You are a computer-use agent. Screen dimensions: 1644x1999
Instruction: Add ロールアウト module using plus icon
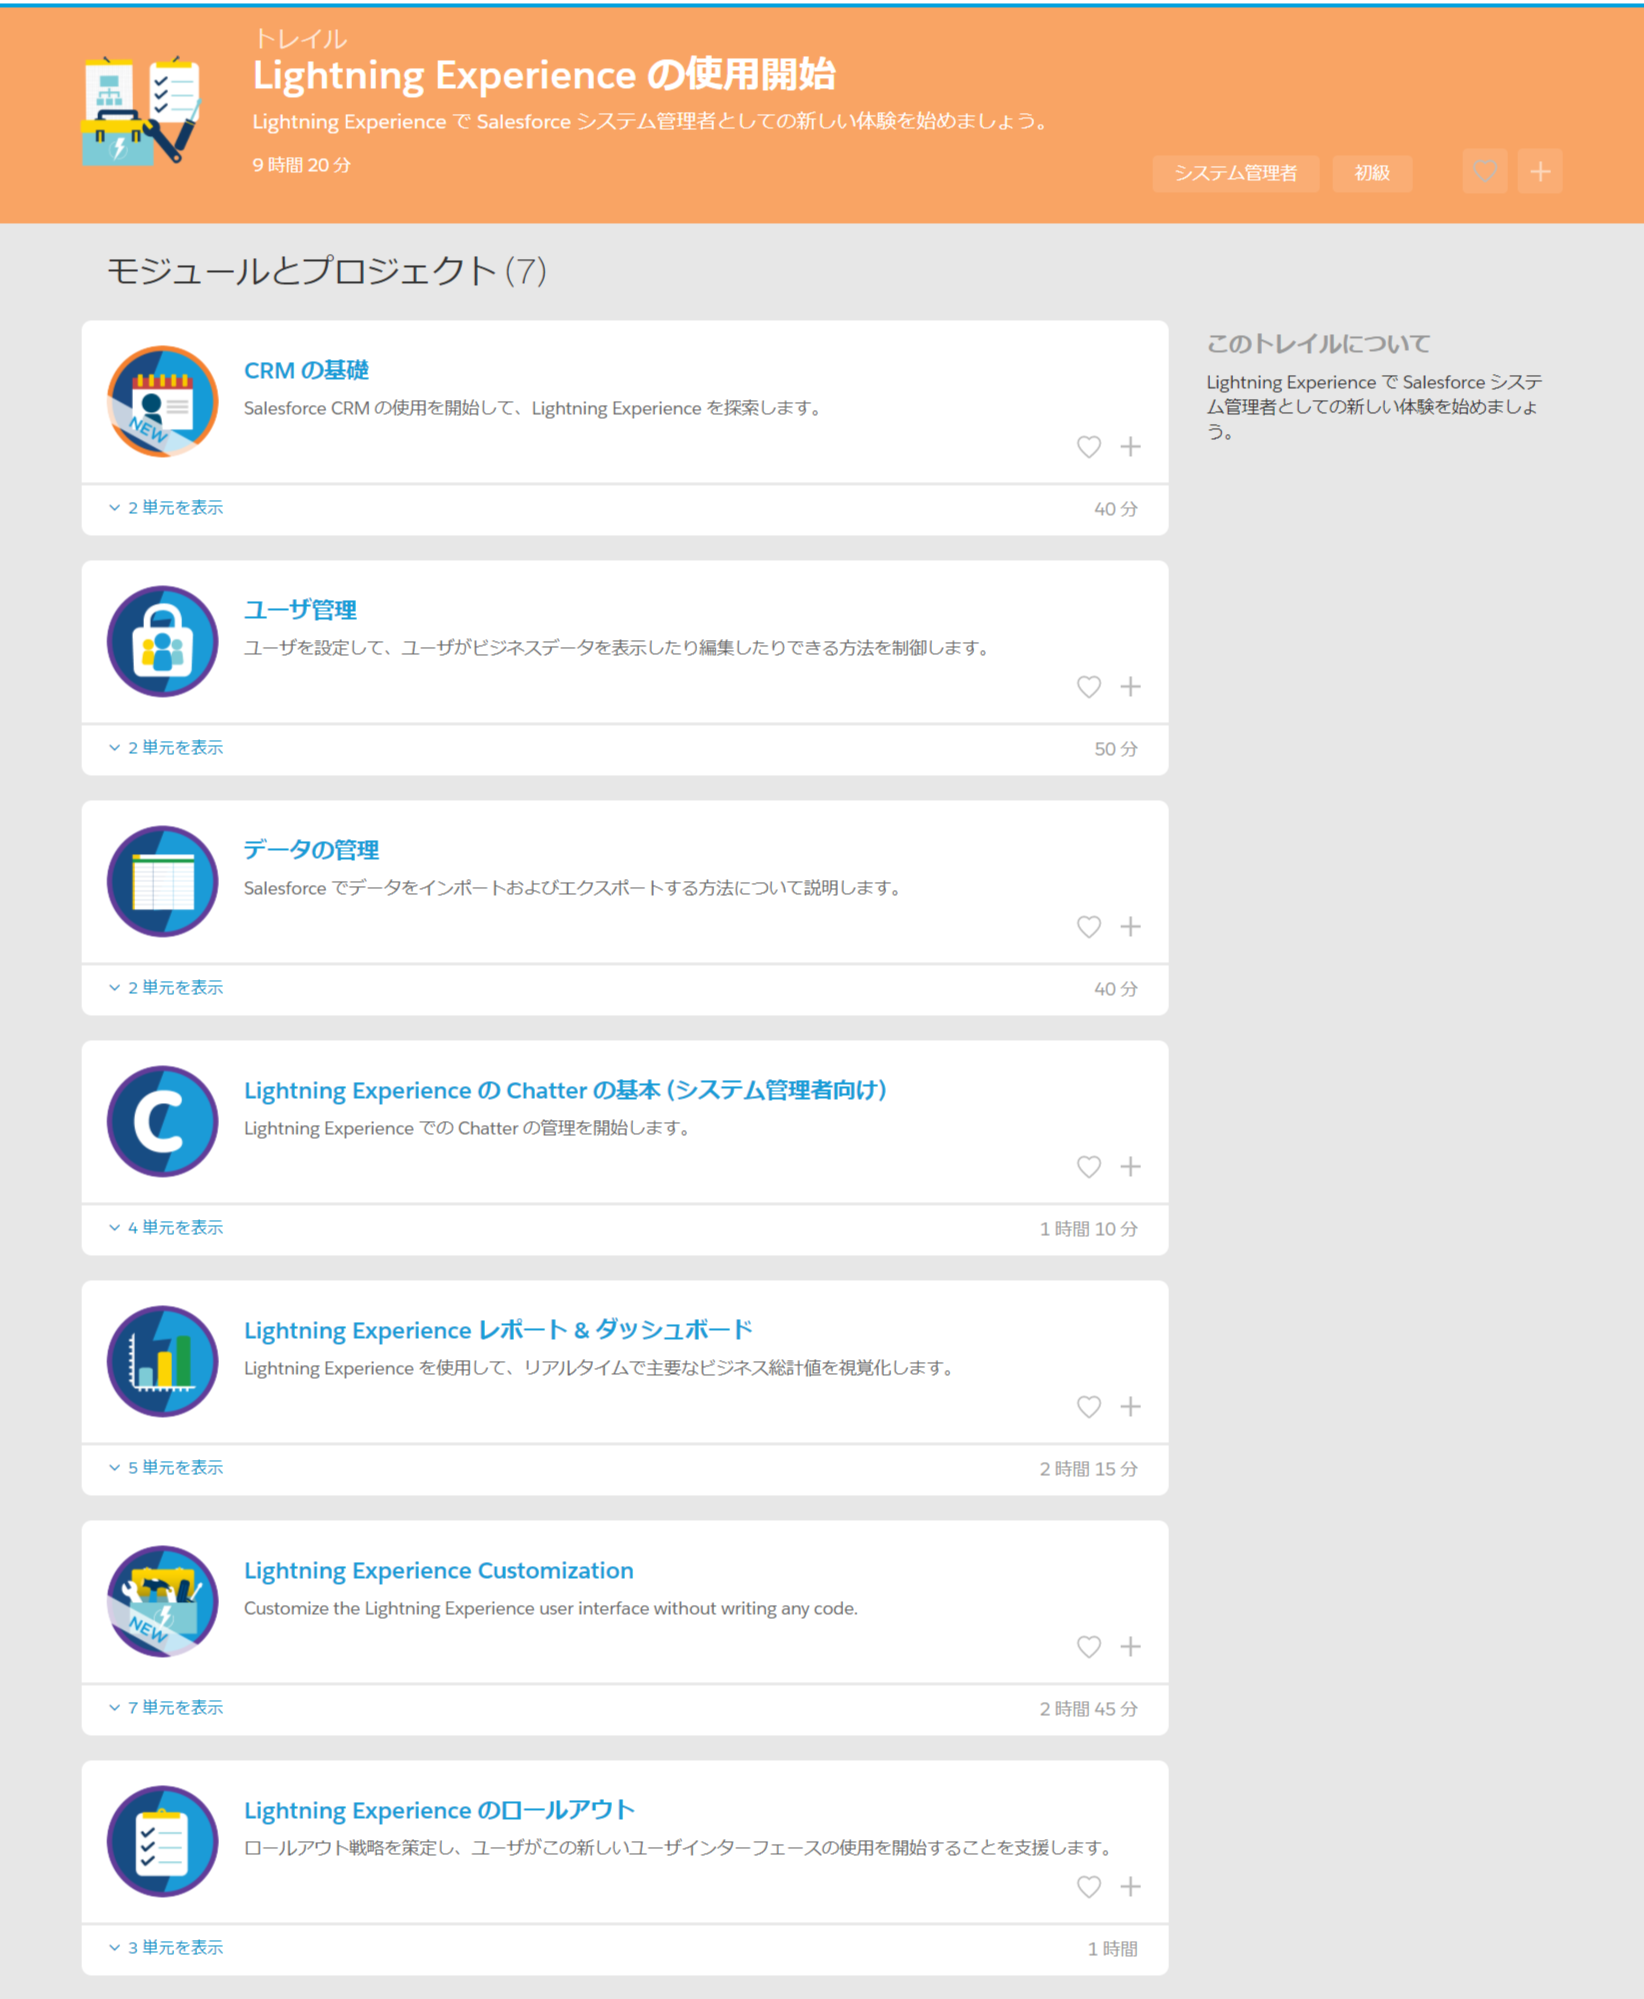tap(1130, 1886)
